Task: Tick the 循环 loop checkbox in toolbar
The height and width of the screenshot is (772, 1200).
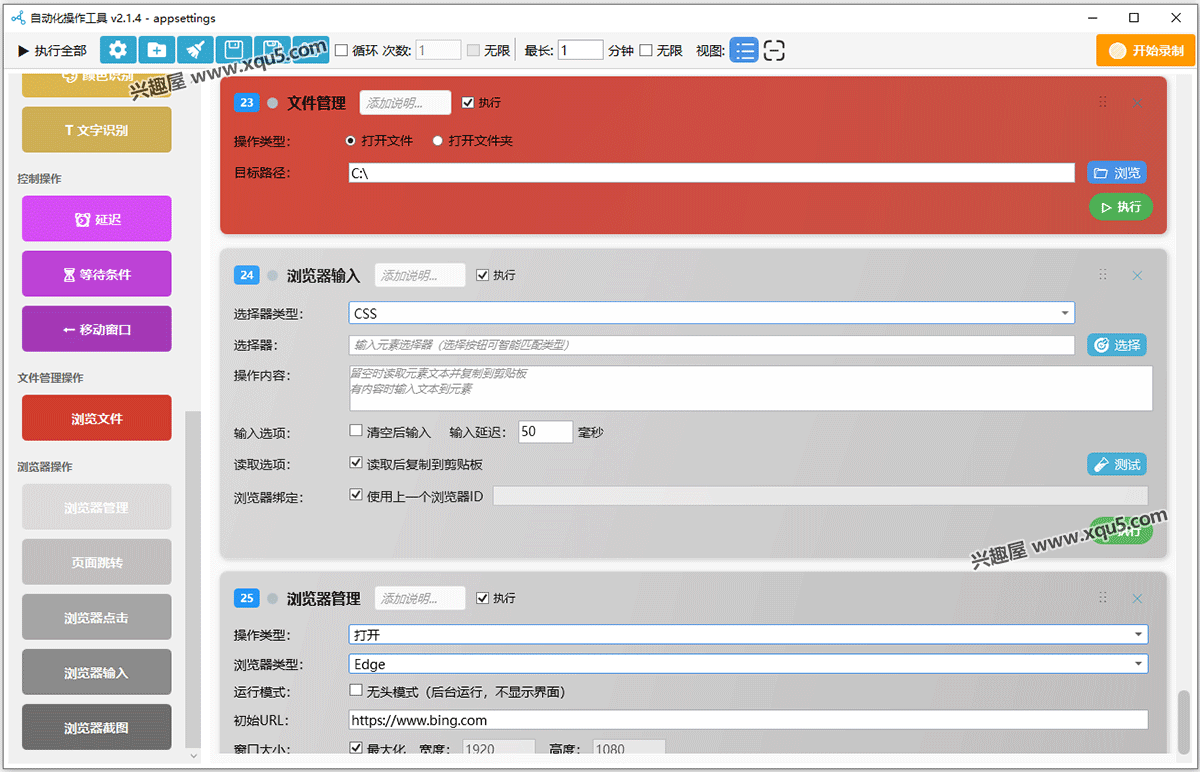Action: pos(342,50)
